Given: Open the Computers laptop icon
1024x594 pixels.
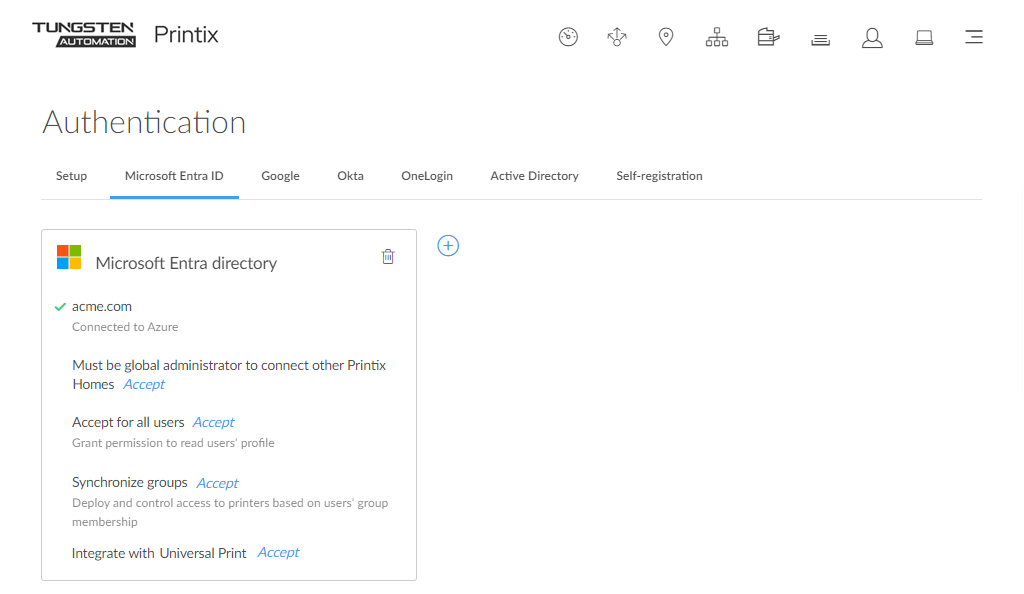Looking at the screenshot, I should pyautogui.click(x=924, y=38).
